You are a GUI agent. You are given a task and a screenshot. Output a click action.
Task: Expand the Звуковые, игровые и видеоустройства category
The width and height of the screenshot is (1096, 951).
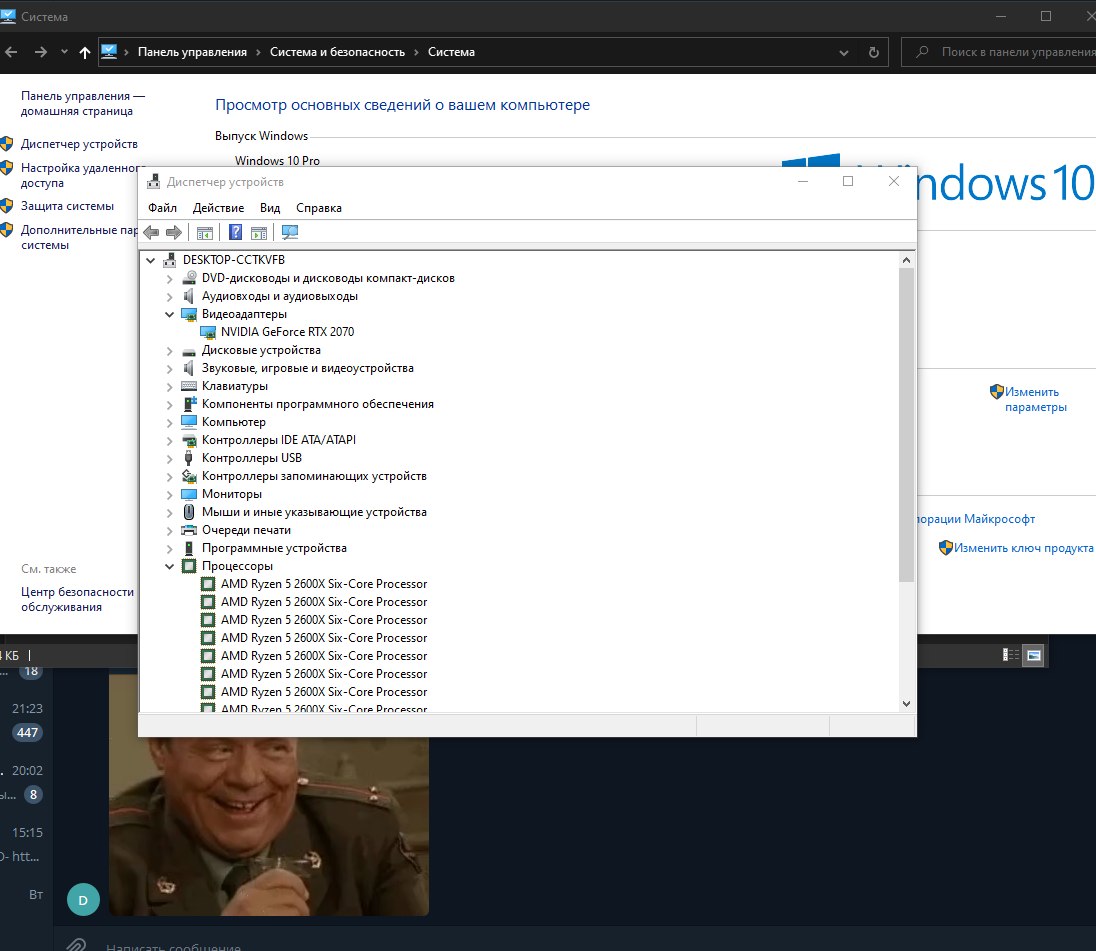coord(169,368)
